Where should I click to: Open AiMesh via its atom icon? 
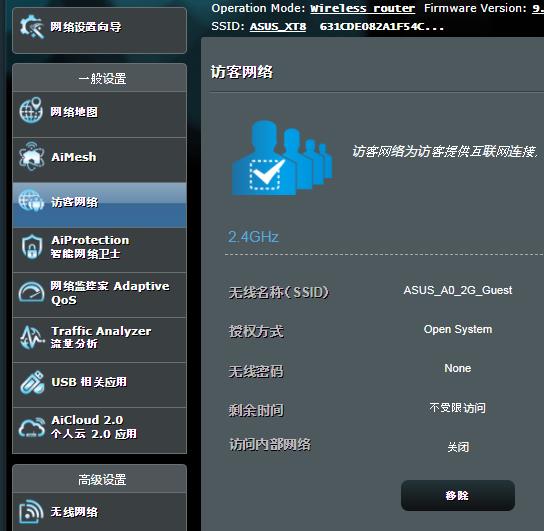pyautogui.click(x=32, y=156)
